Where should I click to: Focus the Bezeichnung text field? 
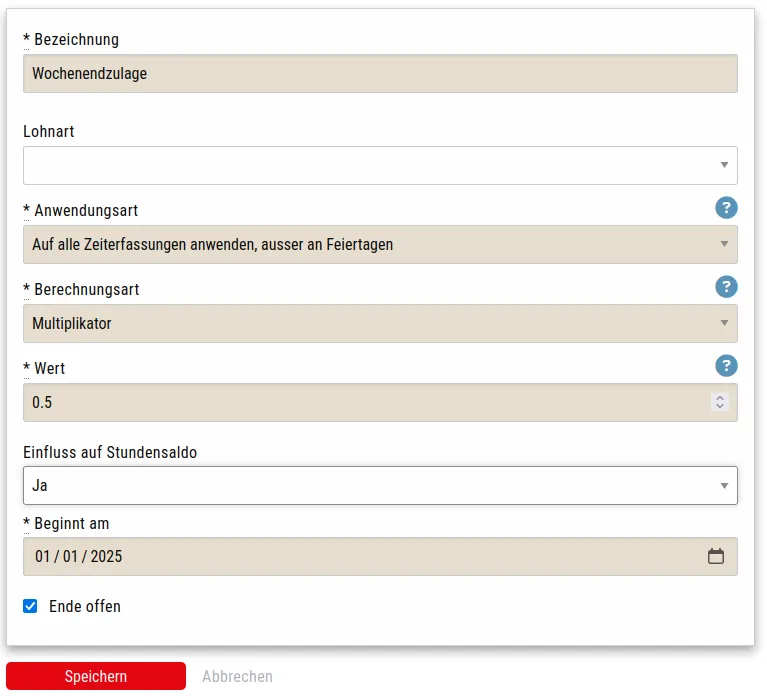point(380,73)
